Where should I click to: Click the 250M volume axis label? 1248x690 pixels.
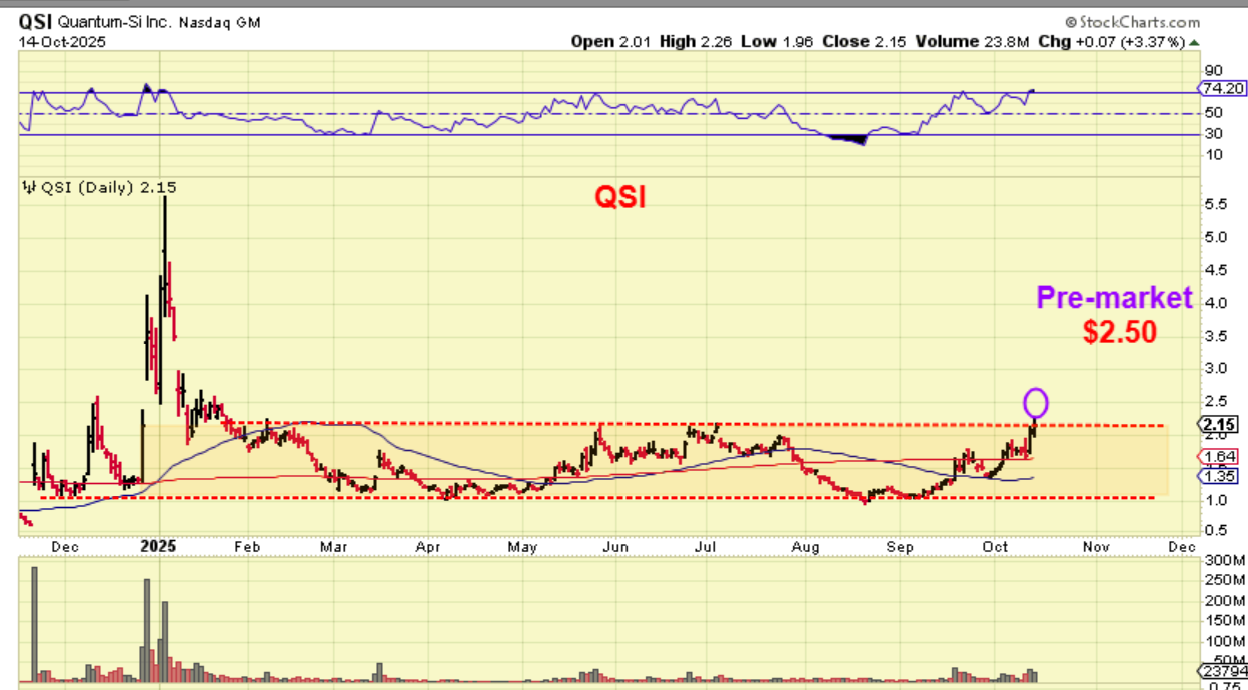pos(1223,580)
